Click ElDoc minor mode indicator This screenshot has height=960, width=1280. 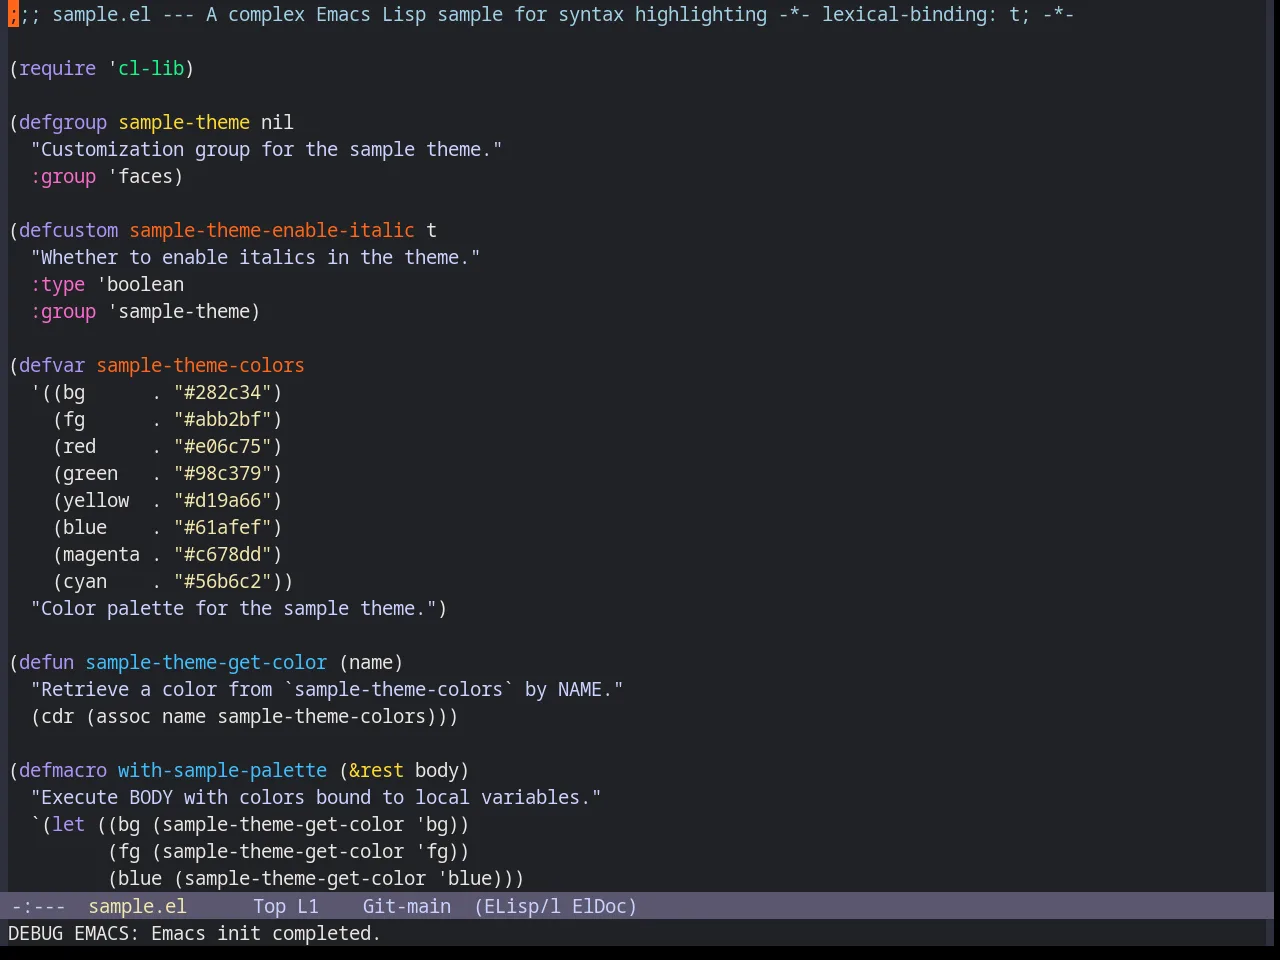tap(599, 906)
